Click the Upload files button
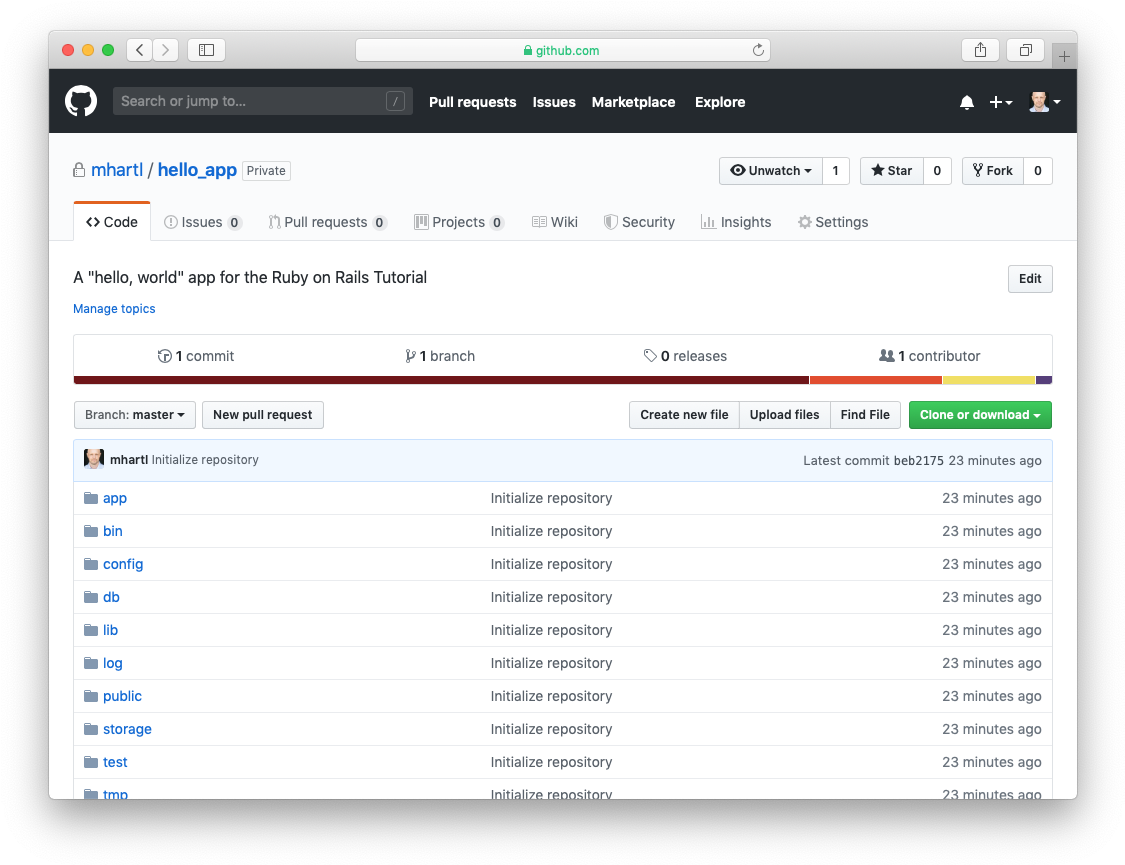The width and height of the screenshot is (1125, 865). (784, 415)
